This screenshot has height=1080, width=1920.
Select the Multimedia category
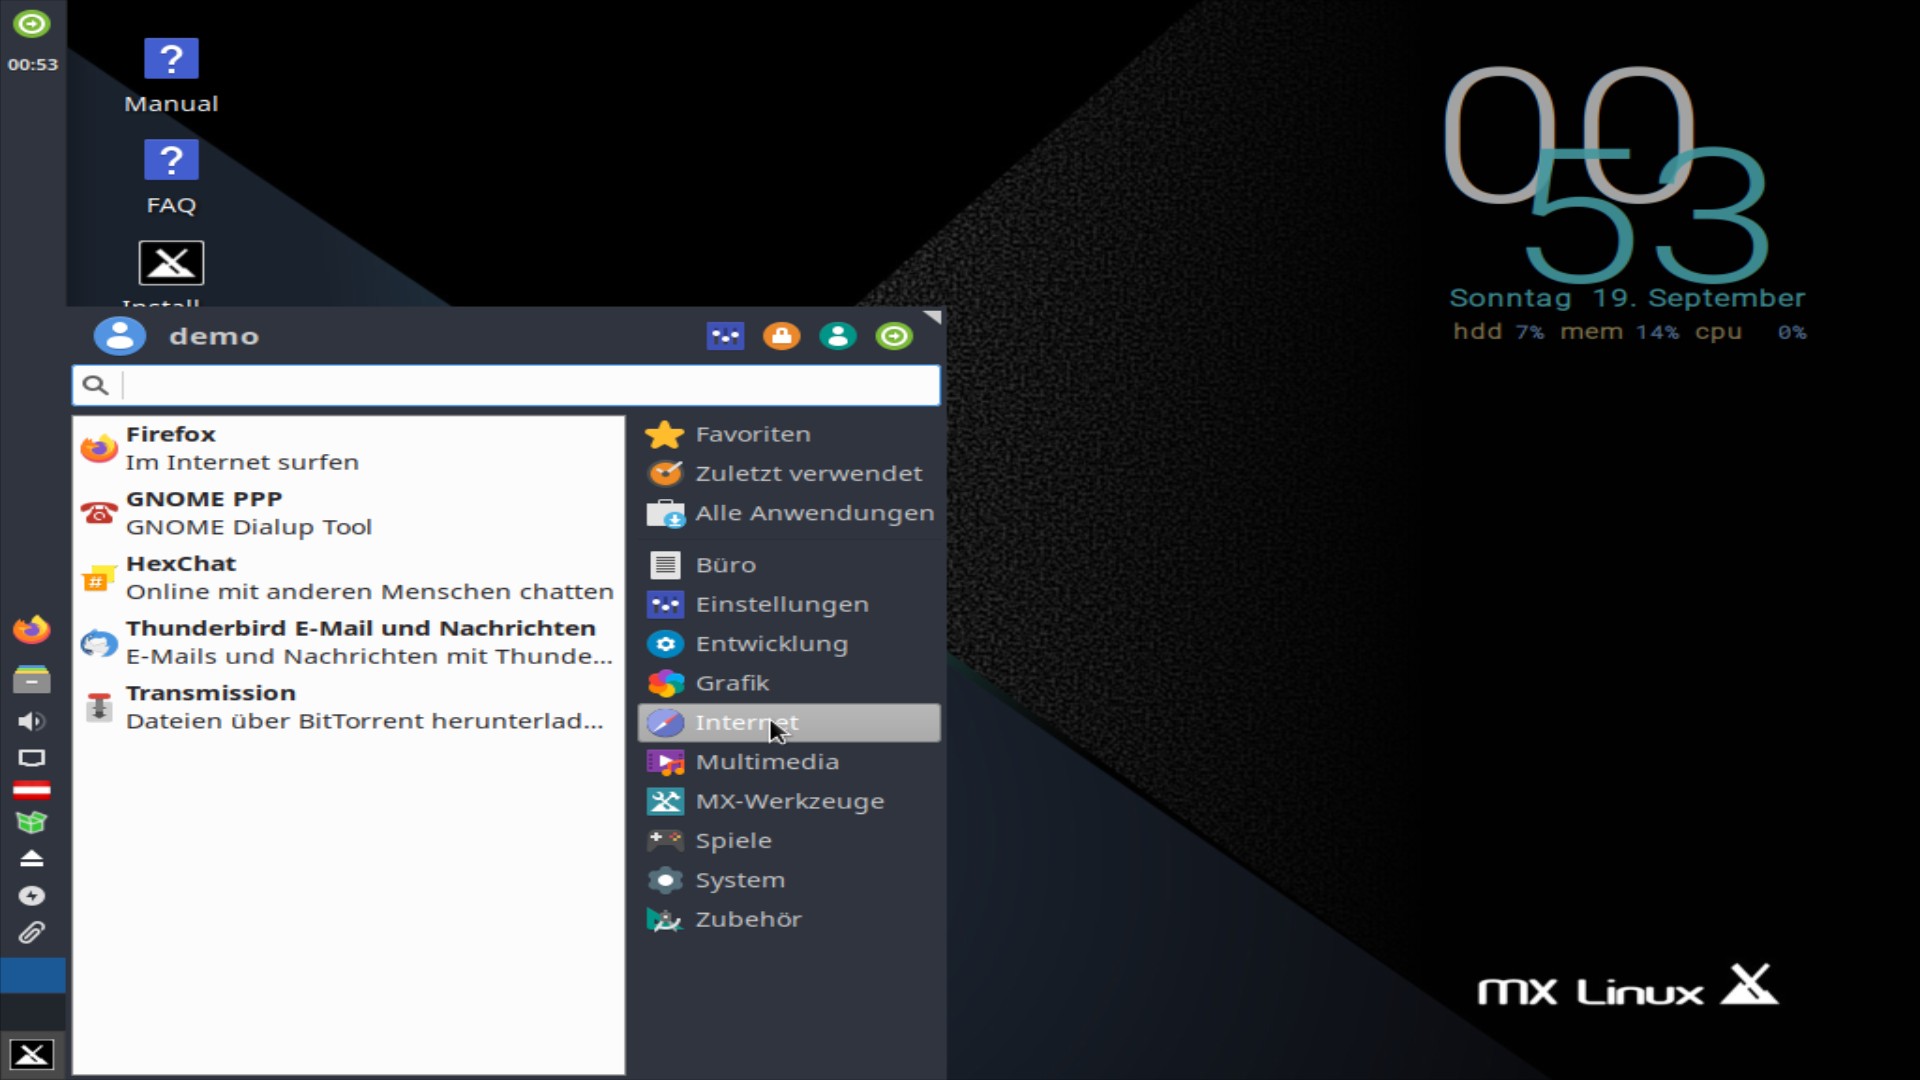click(768, 761)
